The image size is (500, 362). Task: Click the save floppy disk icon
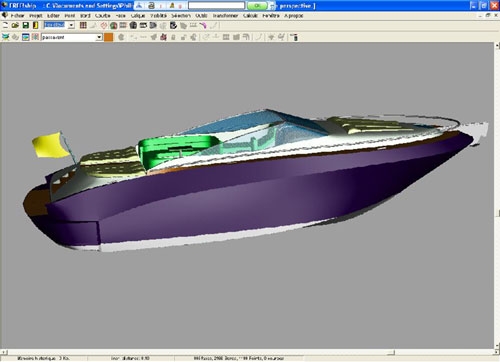pos(26,25)
